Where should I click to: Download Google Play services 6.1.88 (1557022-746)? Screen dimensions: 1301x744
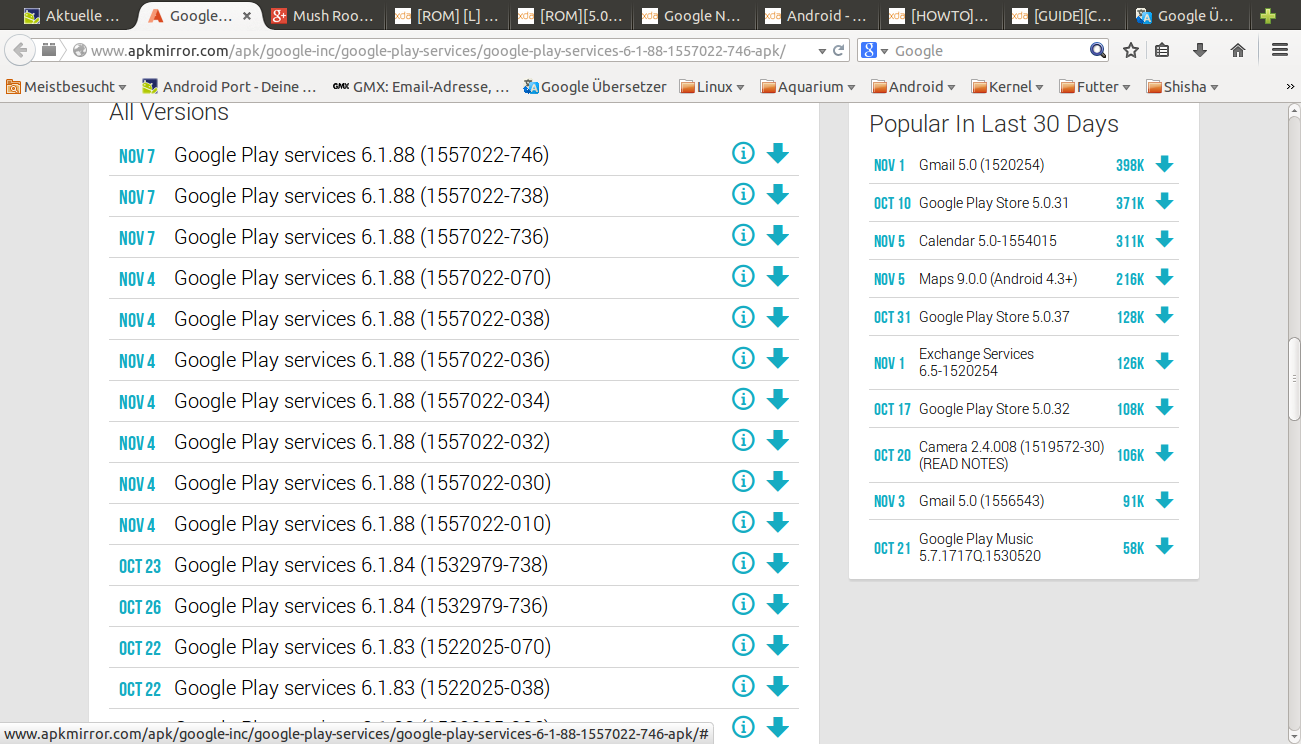(x=777, y=153)
